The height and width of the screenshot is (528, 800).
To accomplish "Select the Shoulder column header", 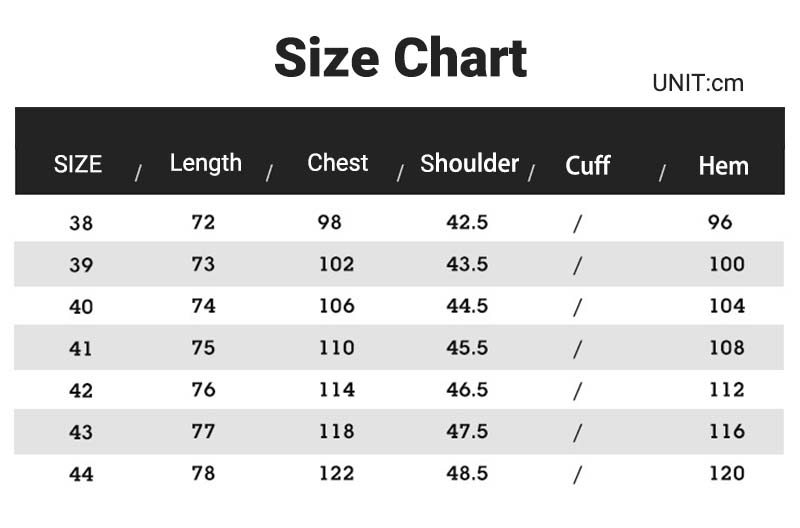I will click(469, 163).
